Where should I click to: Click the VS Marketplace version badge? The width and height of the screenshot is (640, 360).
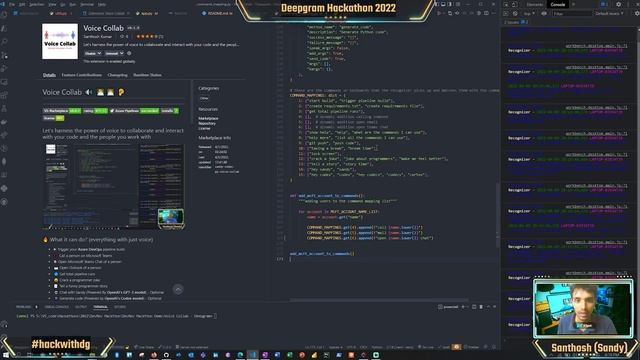(x=62, y=111)
